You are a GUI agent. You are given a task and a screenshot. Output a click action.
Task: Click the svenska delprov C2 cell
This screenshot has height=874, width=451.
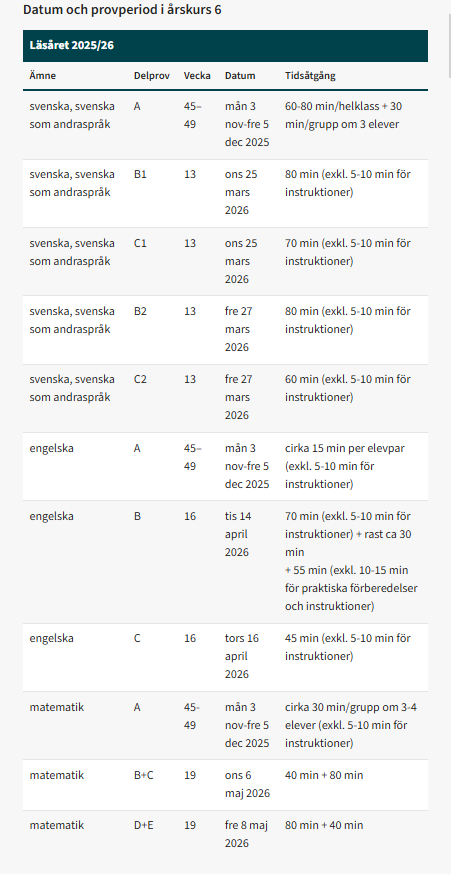click(140, 380)
